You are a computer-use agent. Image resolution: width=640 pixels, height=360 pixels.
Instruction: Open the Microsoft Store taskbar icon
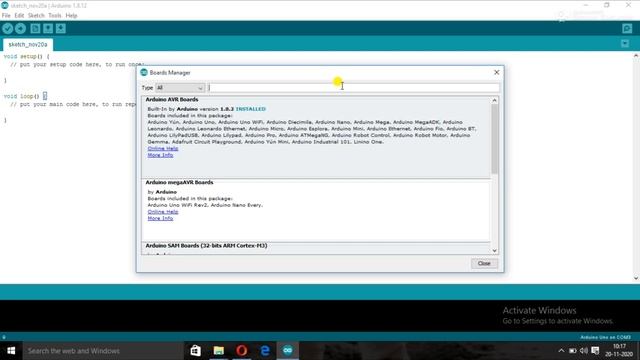click(x=196, y=351)
